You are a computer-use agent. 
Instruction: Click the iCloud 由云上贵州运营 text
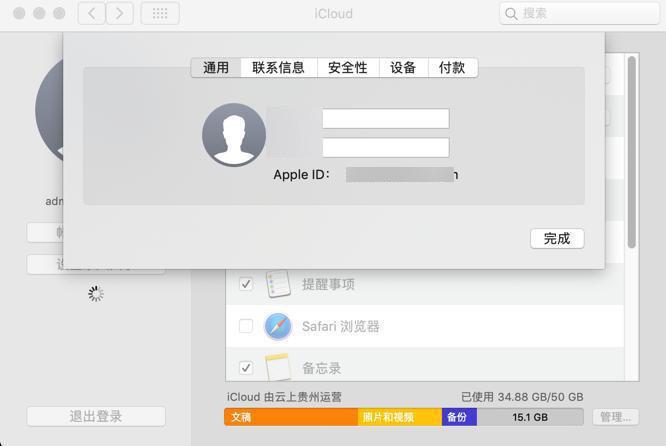point(284,397)
